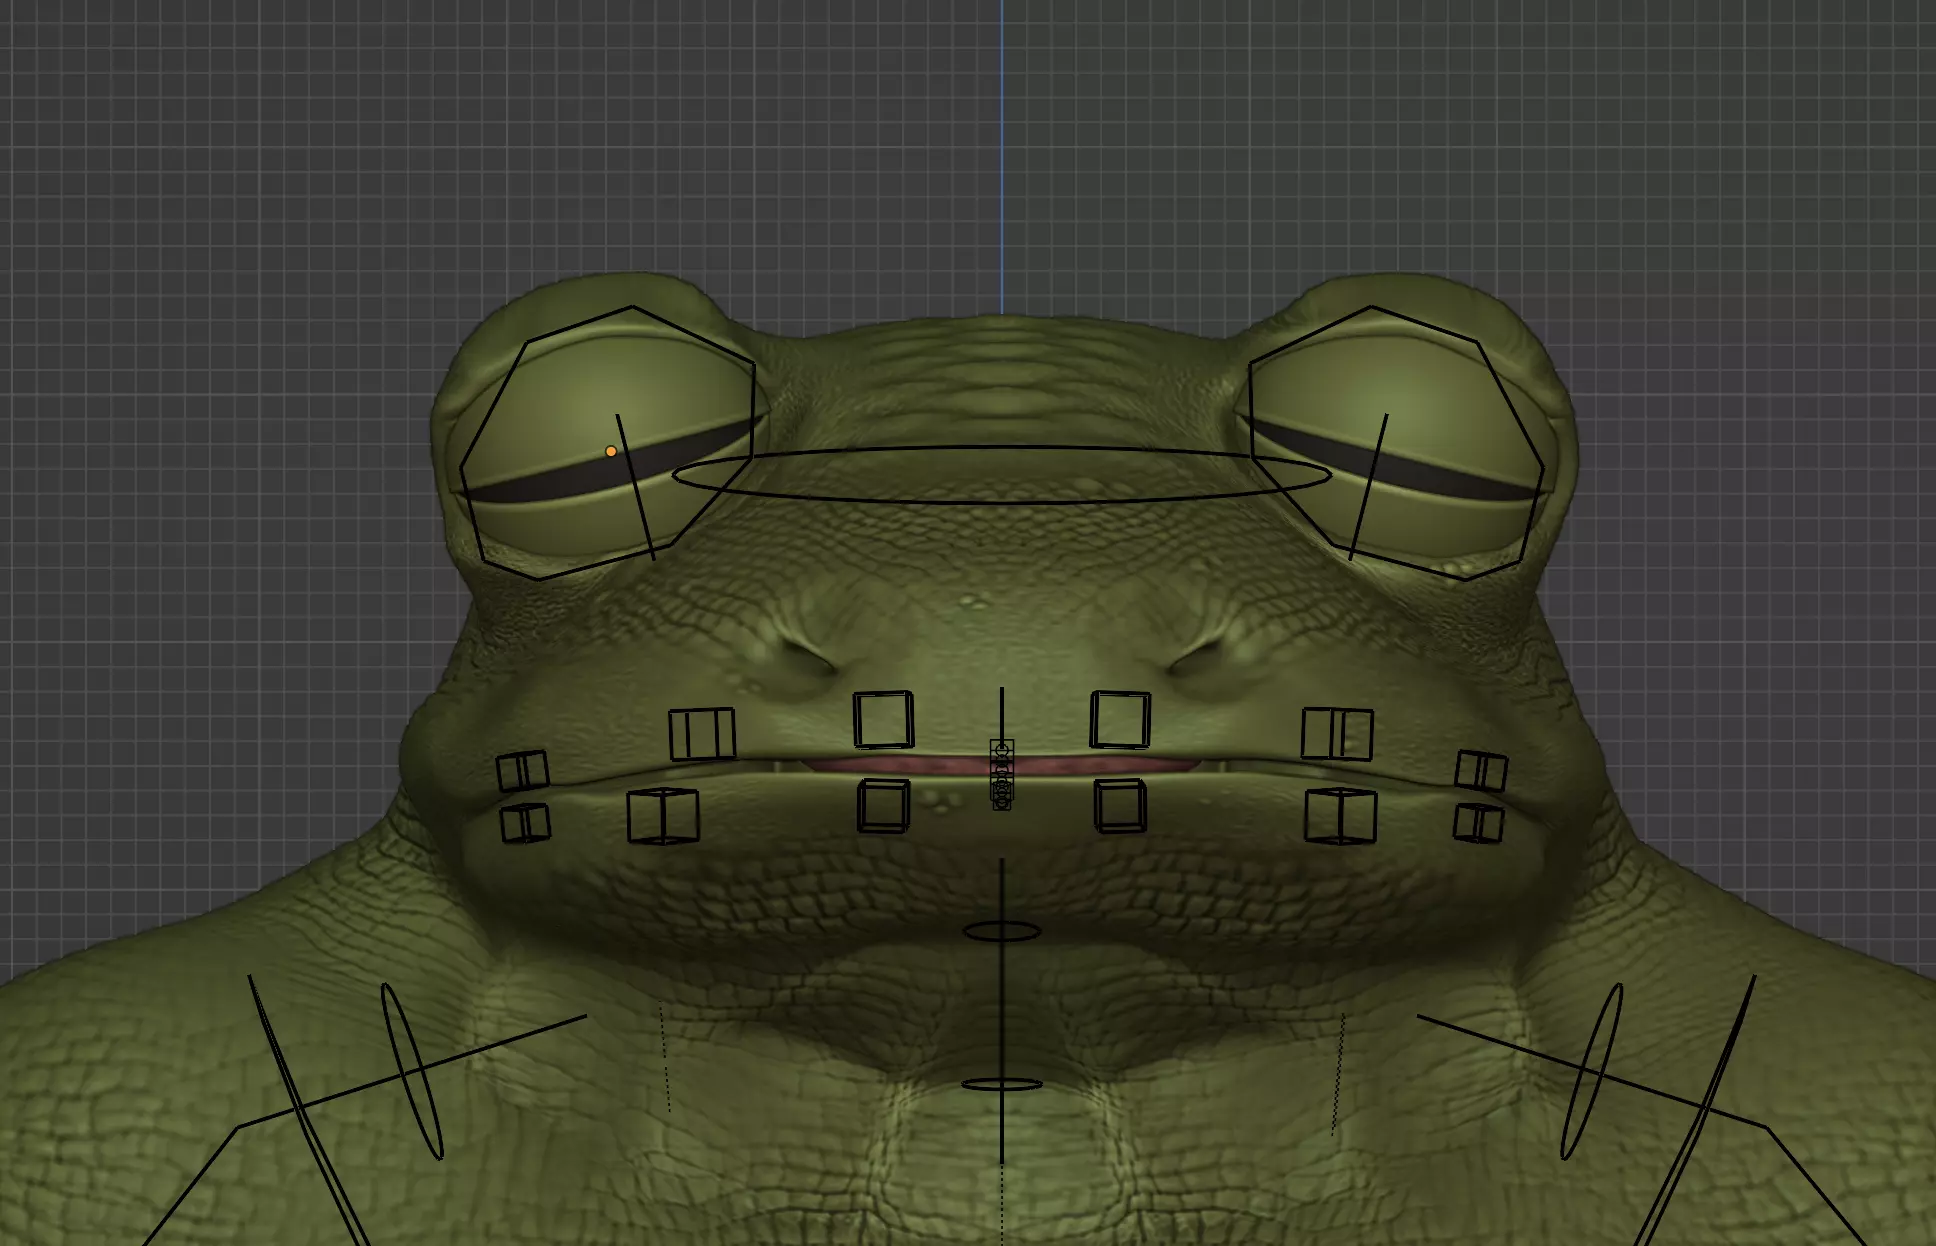The image size is (1936, 1246).
Task: Select straight line bone inside screen-right eye
Action: pos(1368,486)
